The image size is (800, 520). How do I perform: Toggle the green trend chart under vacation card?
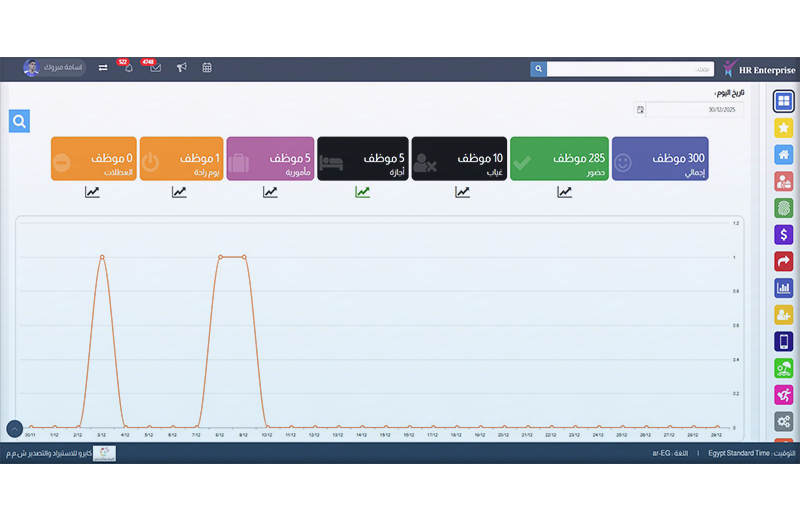pos(362,192)
